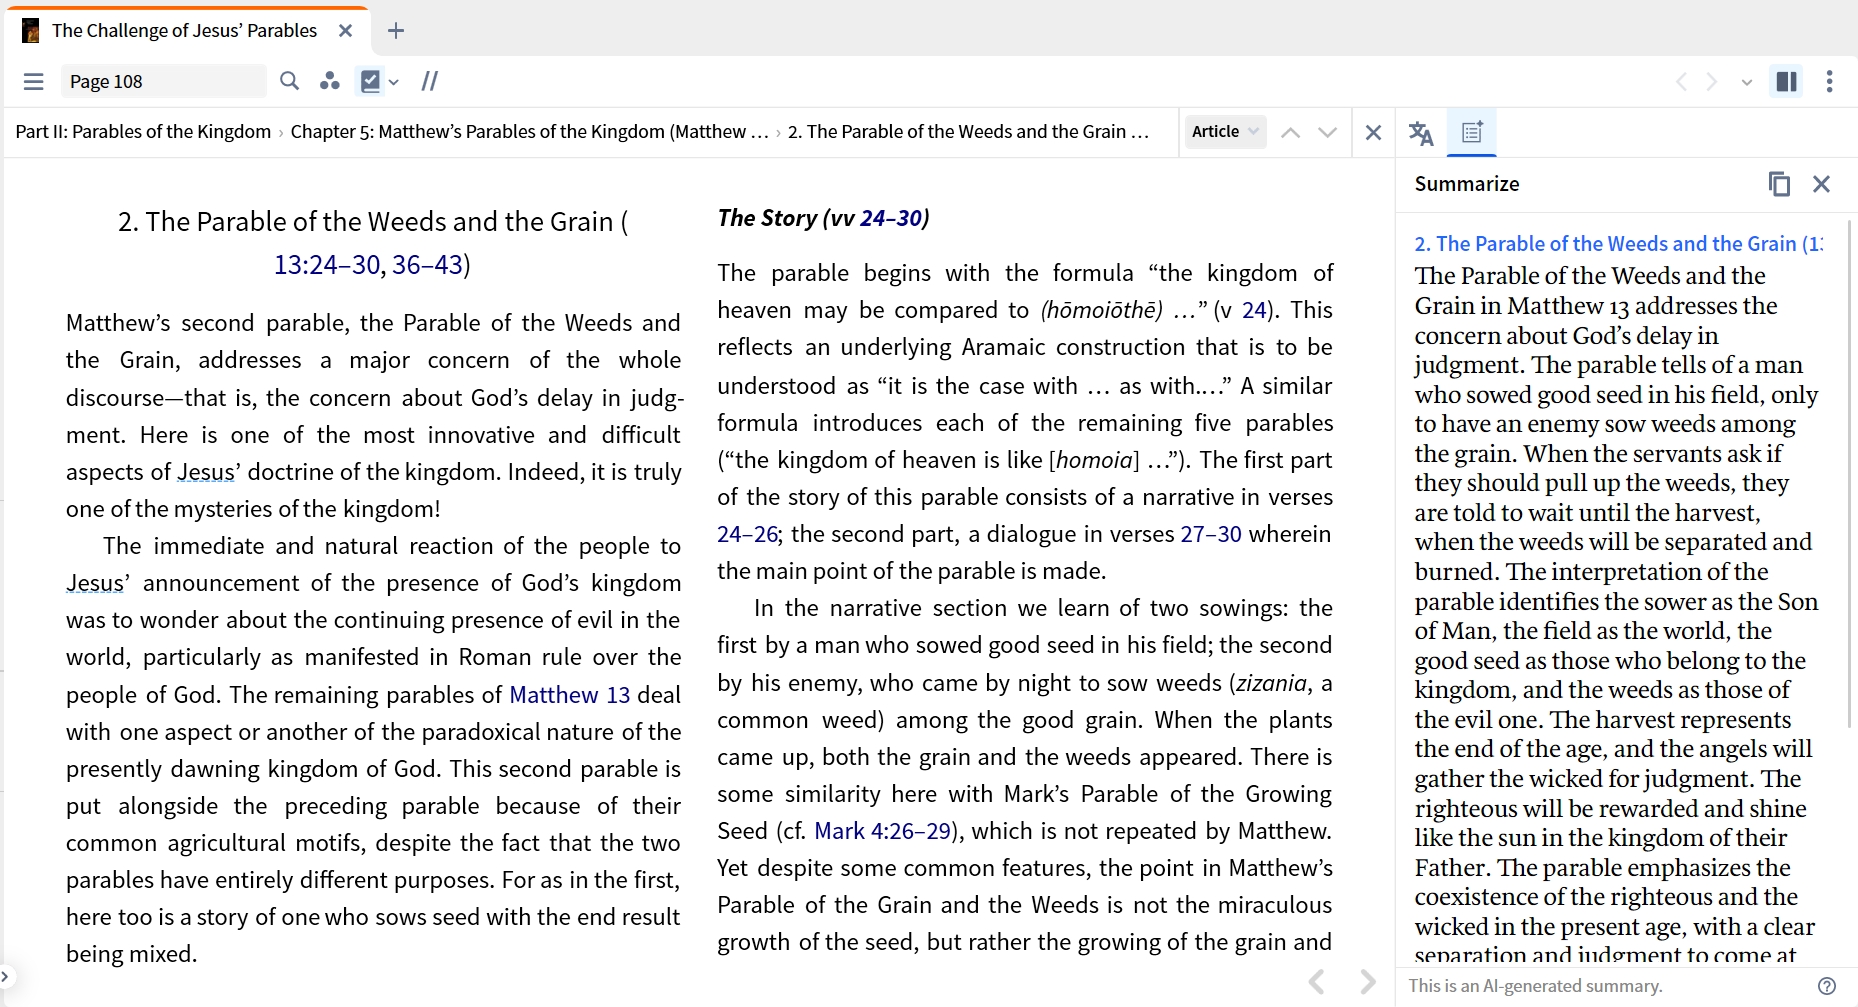
Task: Click the parallel resources slashes icon
Action: [x=429, y=81]
